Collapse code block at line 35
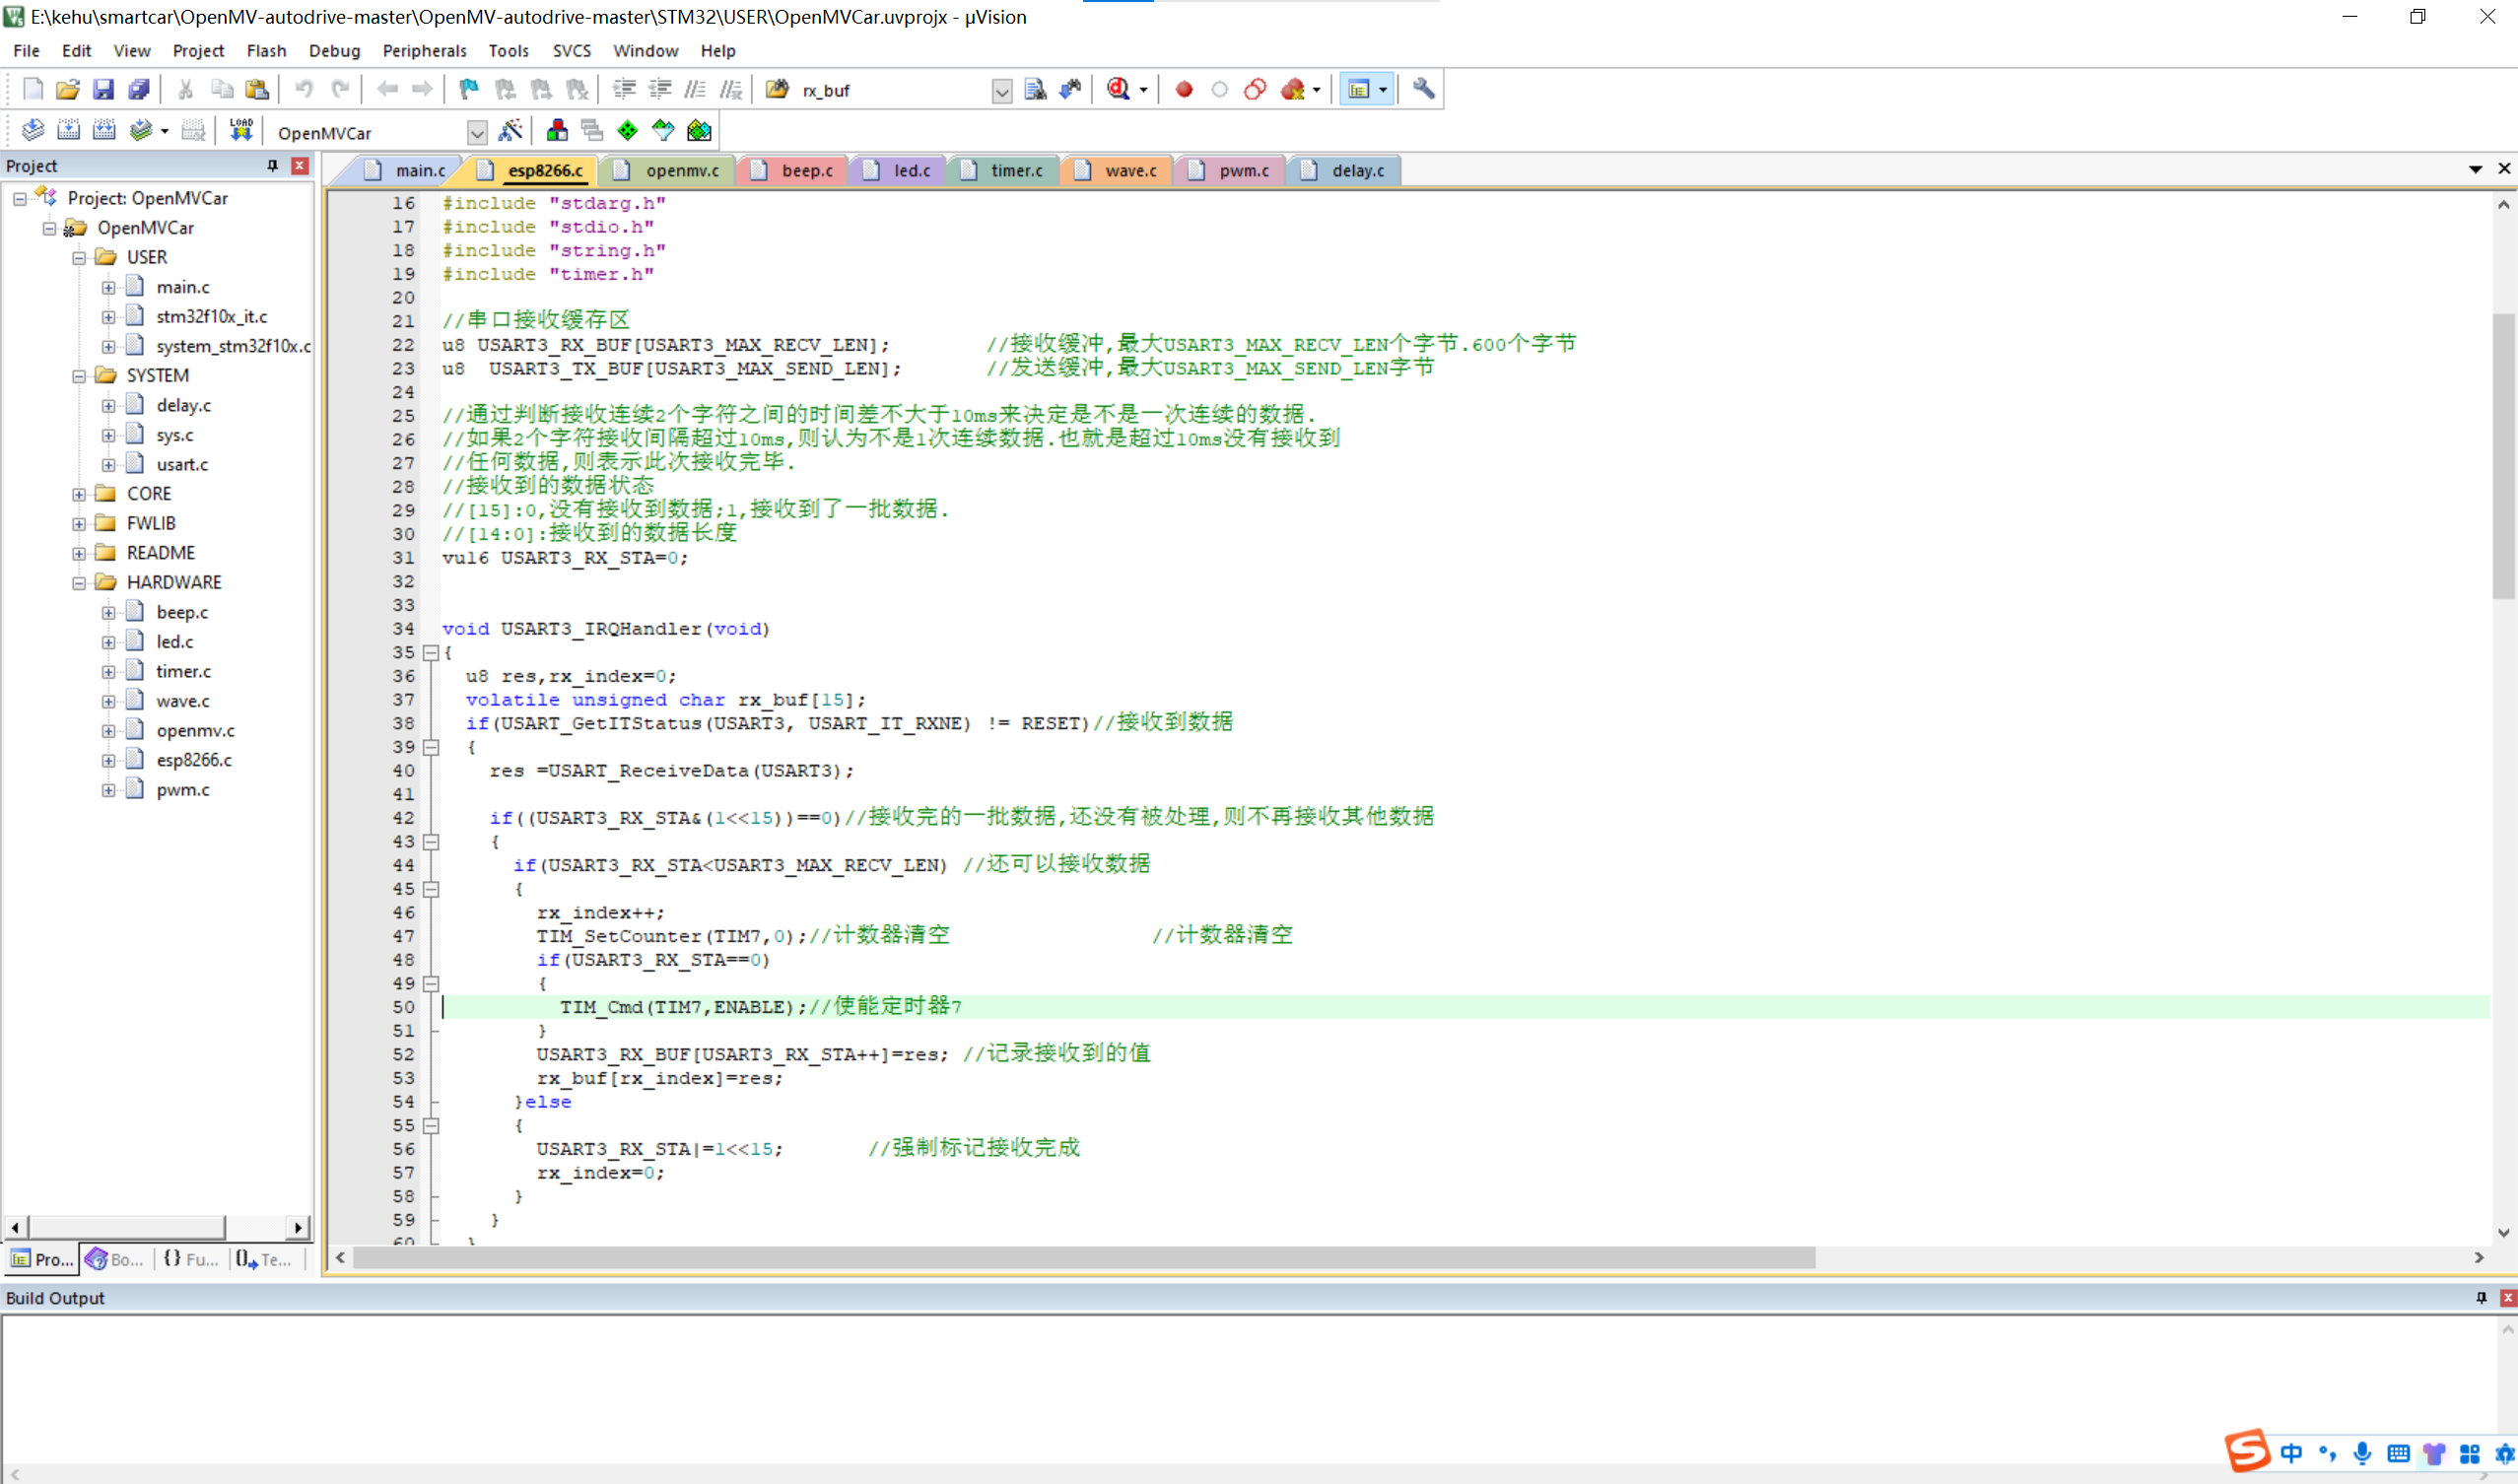 point(431,652)
